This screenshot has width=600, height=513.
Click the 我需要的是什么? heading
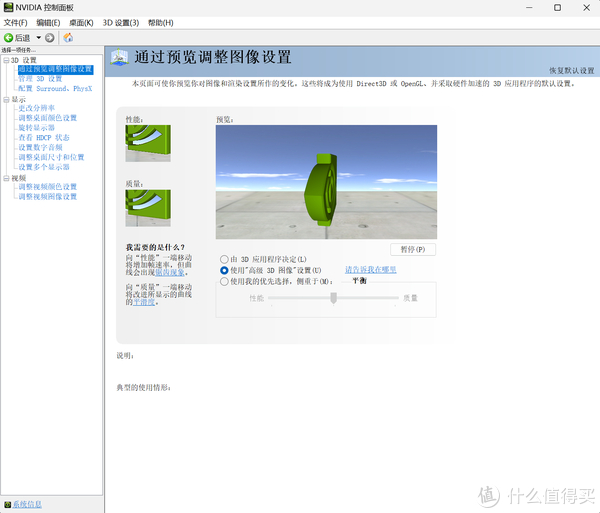155,248
